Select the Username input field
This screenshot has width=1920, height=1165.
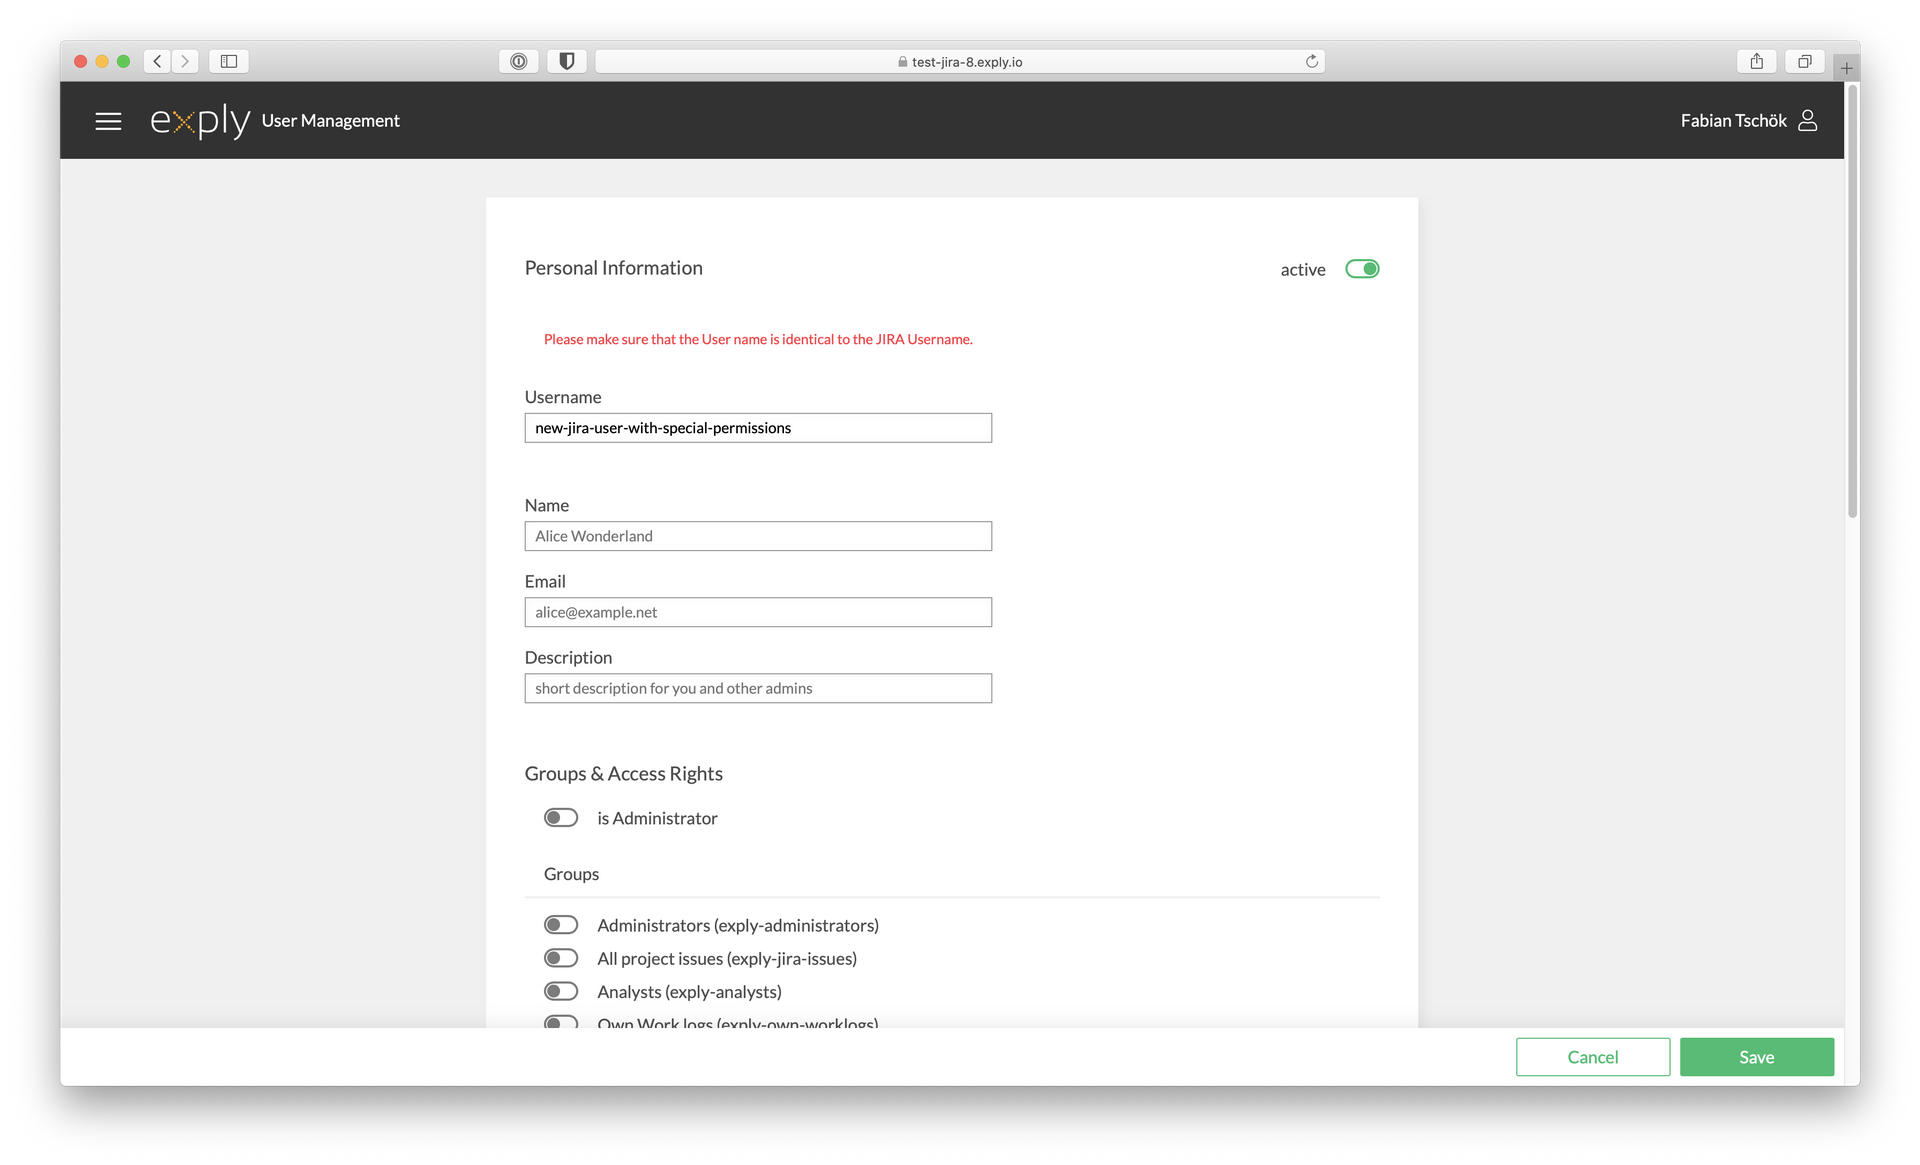click(758, 427)
